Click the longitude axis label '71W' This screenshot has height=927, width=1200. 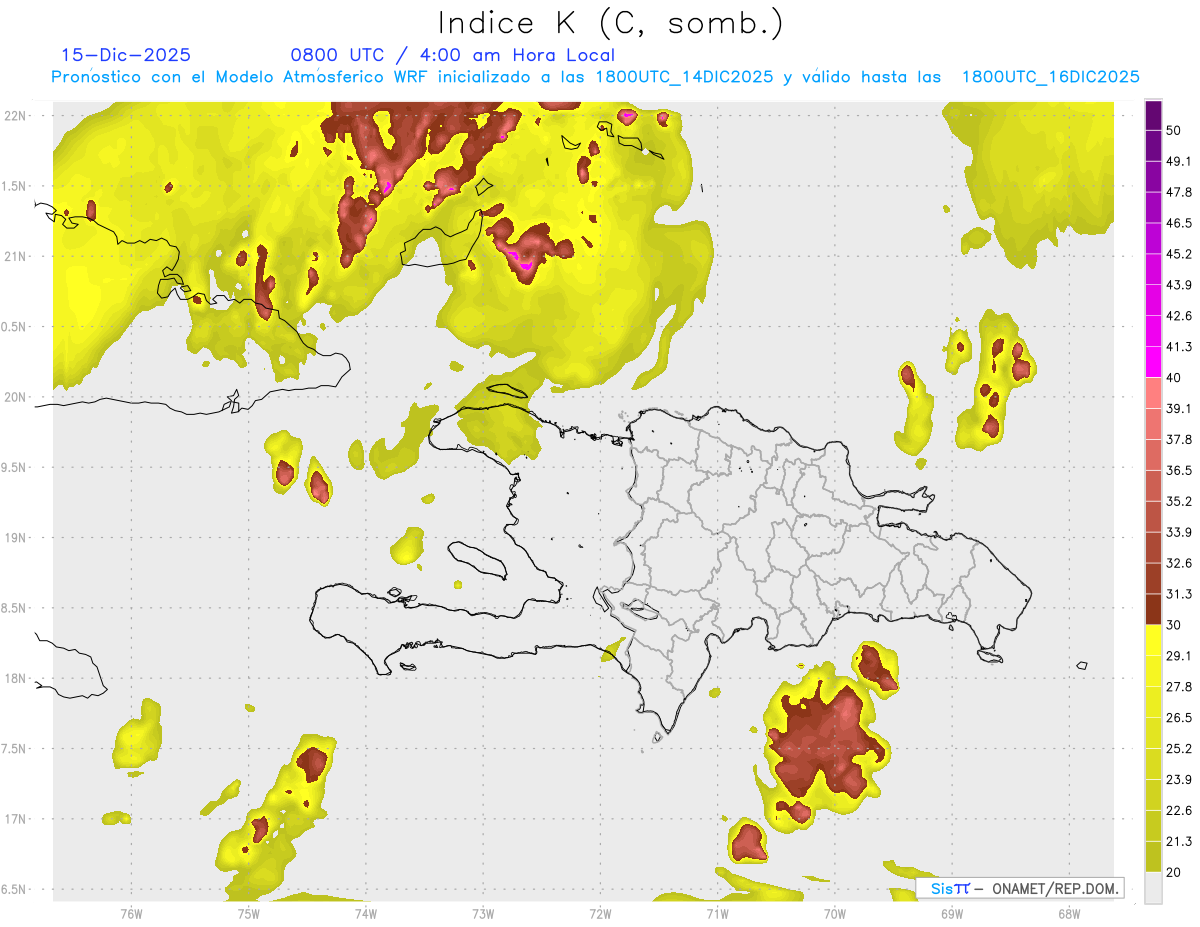pyautogui.click(x=717, y=914)
